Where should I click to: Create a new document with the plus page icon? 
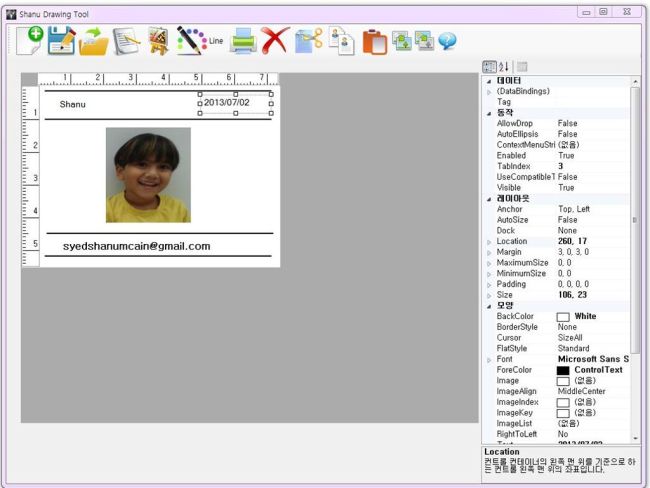pyautogui.click(x=30, y=40)
